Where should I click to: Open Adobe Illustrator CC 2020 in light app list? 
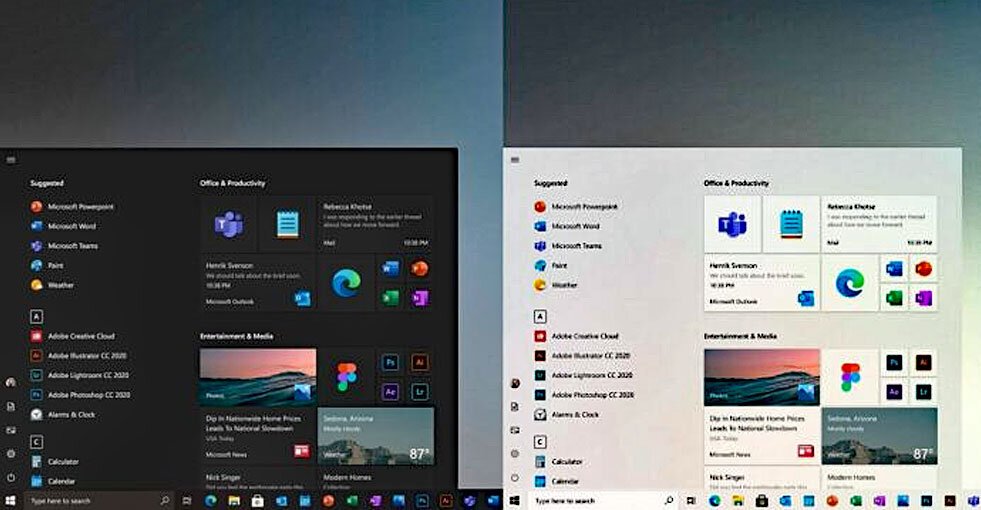tap(582, 355)
